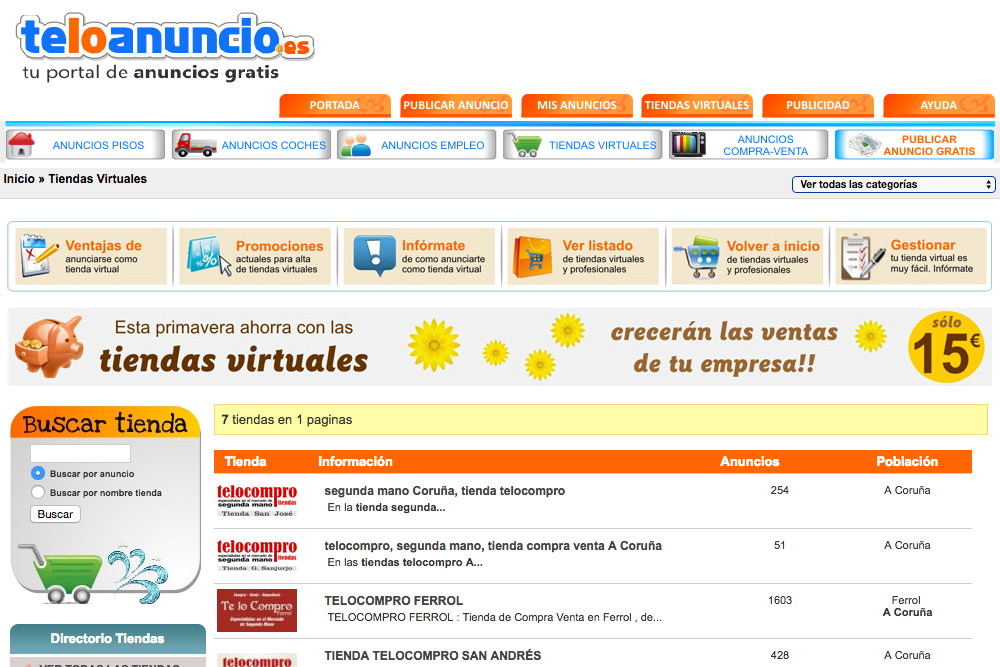The height and width of the screenshot is (667, 1000).
Task: Click the Ferrol A Coruña location cell
Action: click(907, 606)
